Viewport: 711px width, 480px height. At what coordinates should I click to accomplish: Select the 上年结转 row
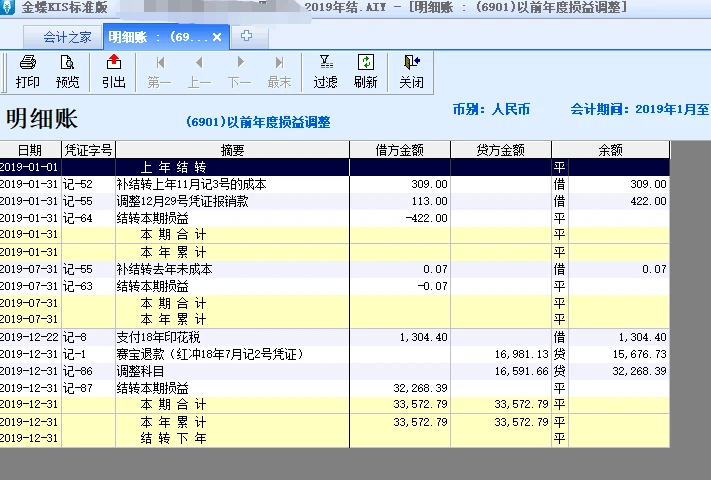[335, 167]
